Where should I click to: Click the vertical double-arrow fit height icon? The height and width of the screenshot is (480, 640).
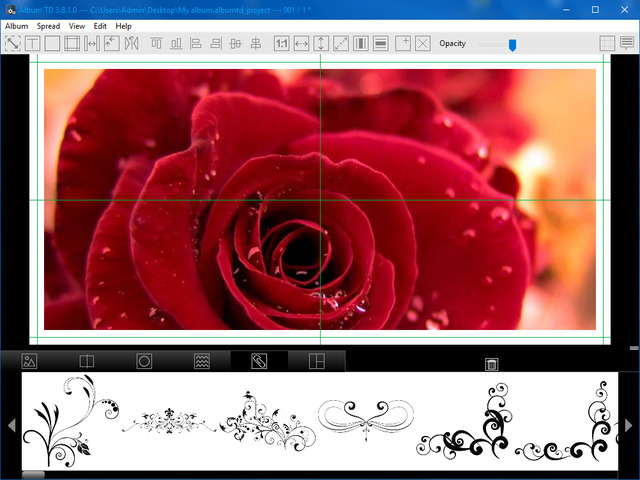pos(321,44)
